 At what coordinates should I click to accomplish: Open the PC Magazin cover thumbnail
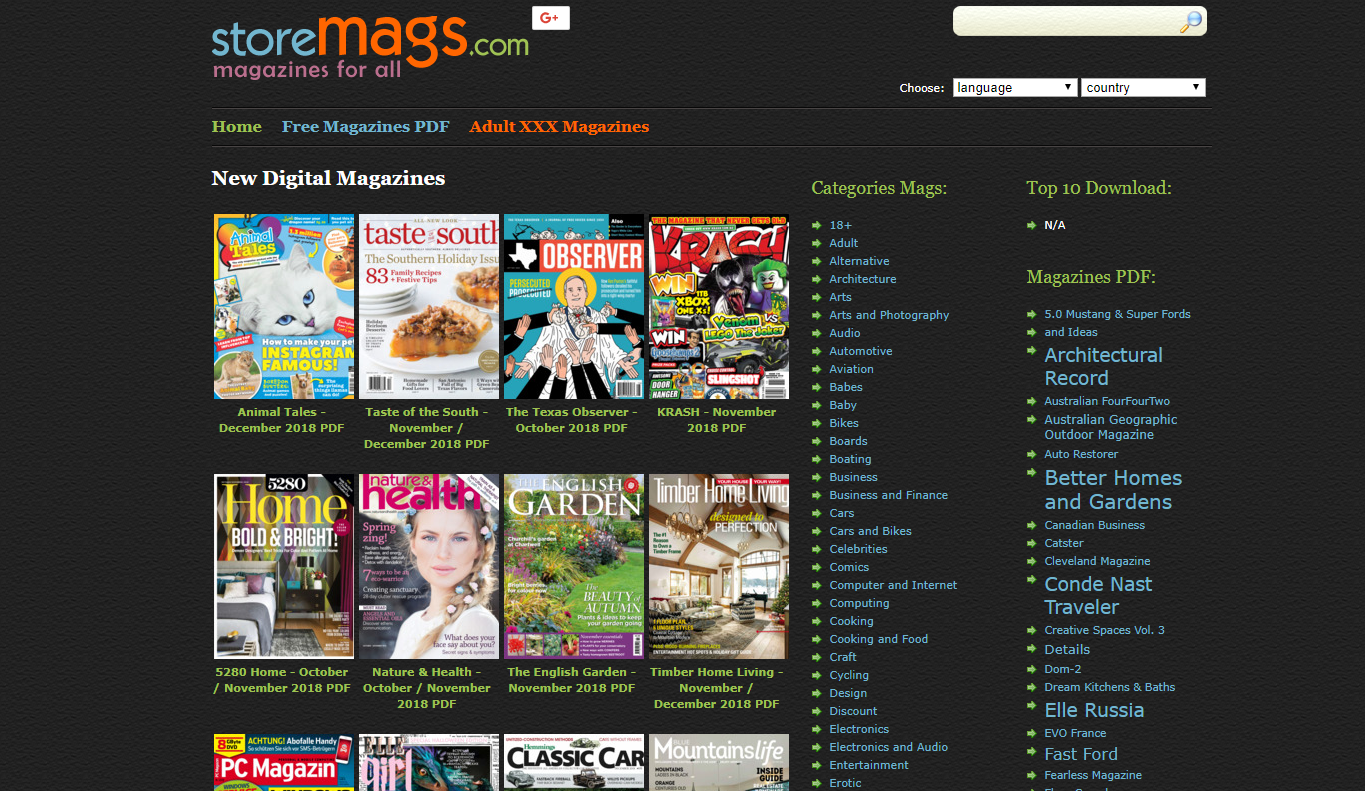[x=284, y=763]
